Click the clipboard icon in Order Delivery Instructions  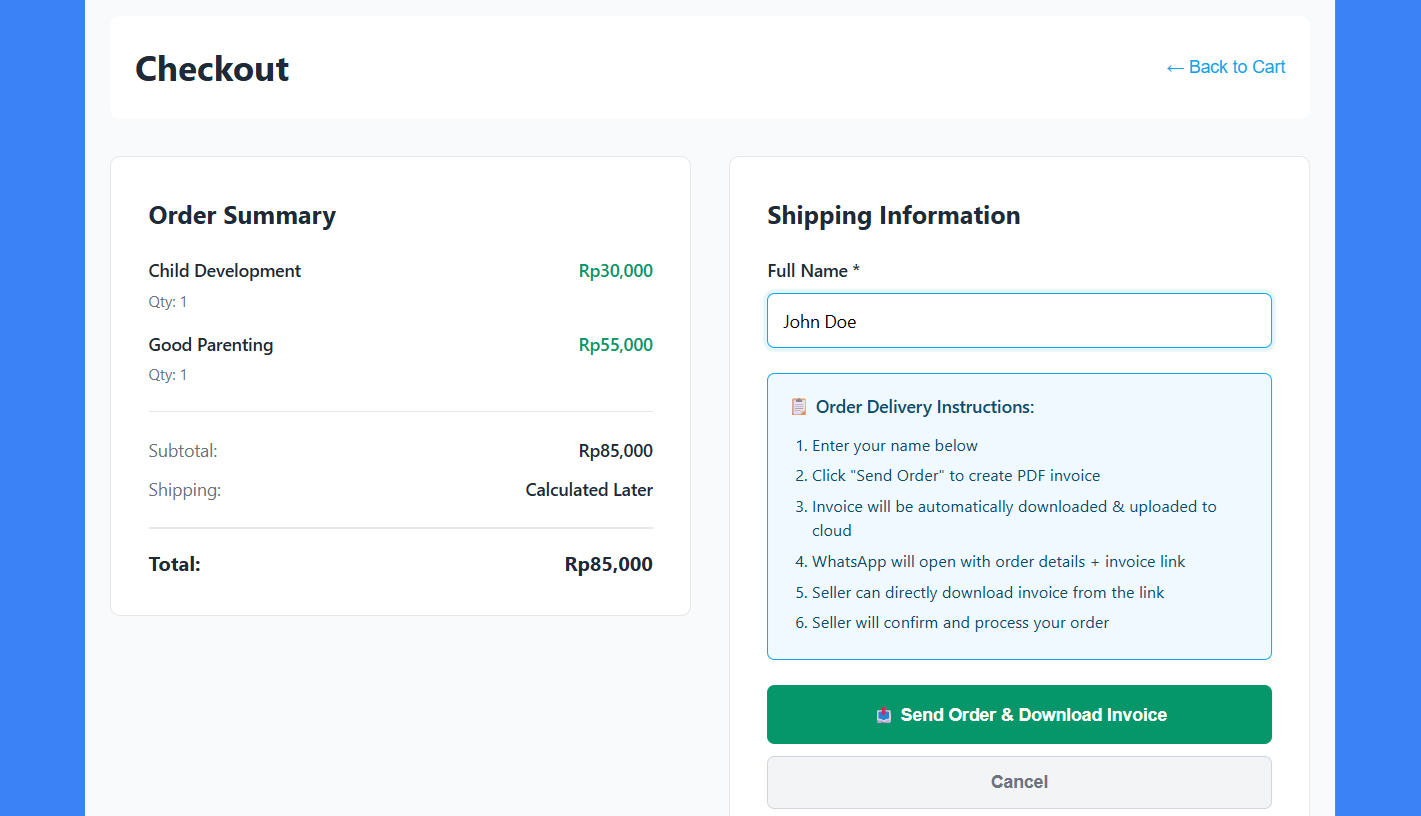(798, 406)
